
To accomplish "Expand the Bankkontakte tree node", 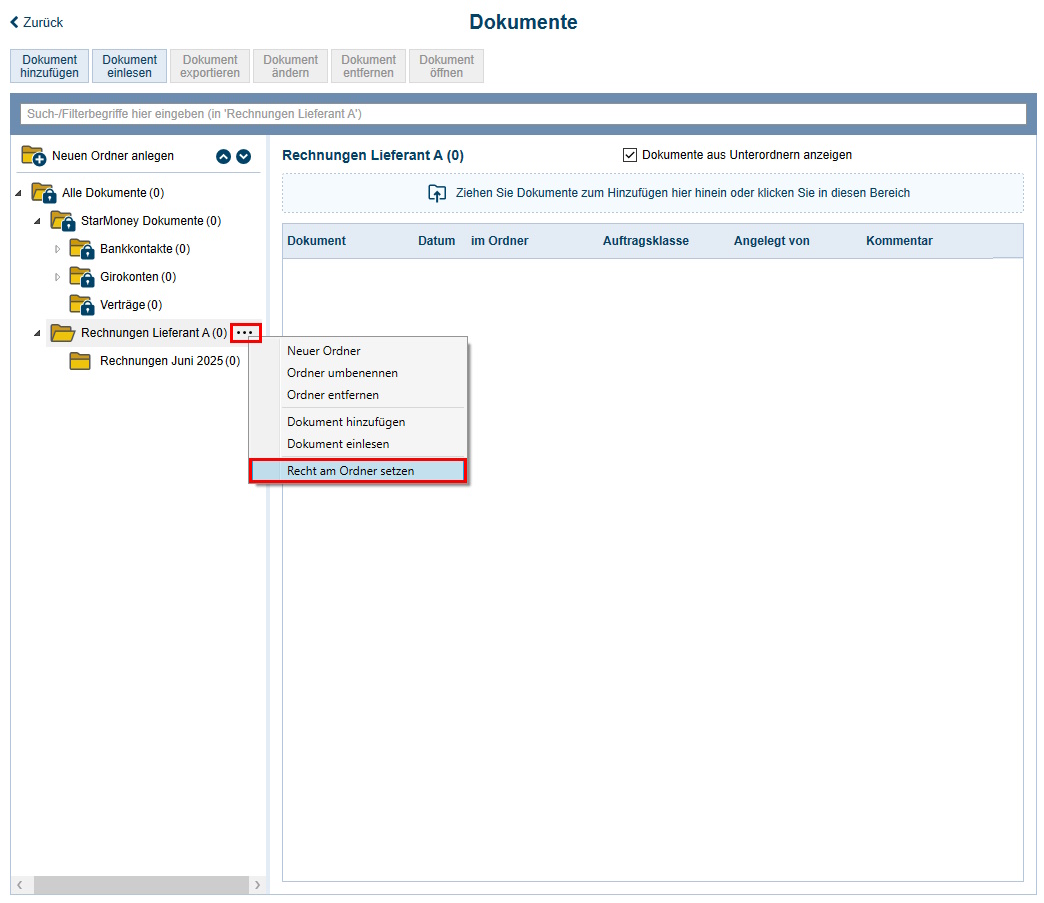I will [x=57, y=249].
